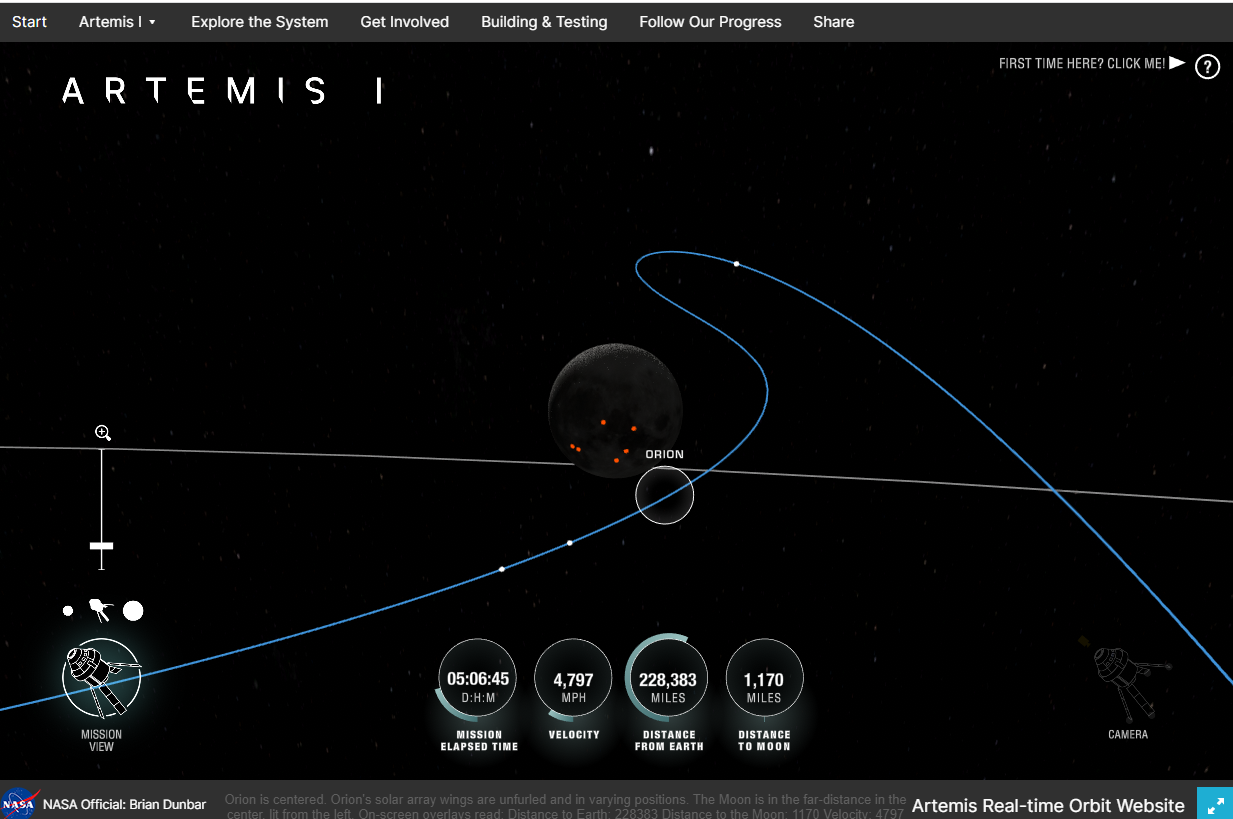Click the "First time here? Click me!" link

click(1092, 63)
